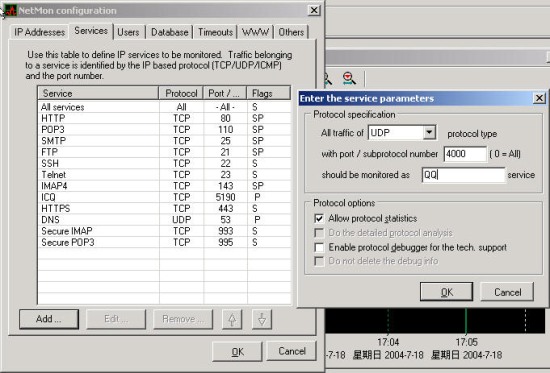Image resolution: width=550 pixels, height=373 pixels.
Task: Confirm service parameters with OK button
Action: 446,292
